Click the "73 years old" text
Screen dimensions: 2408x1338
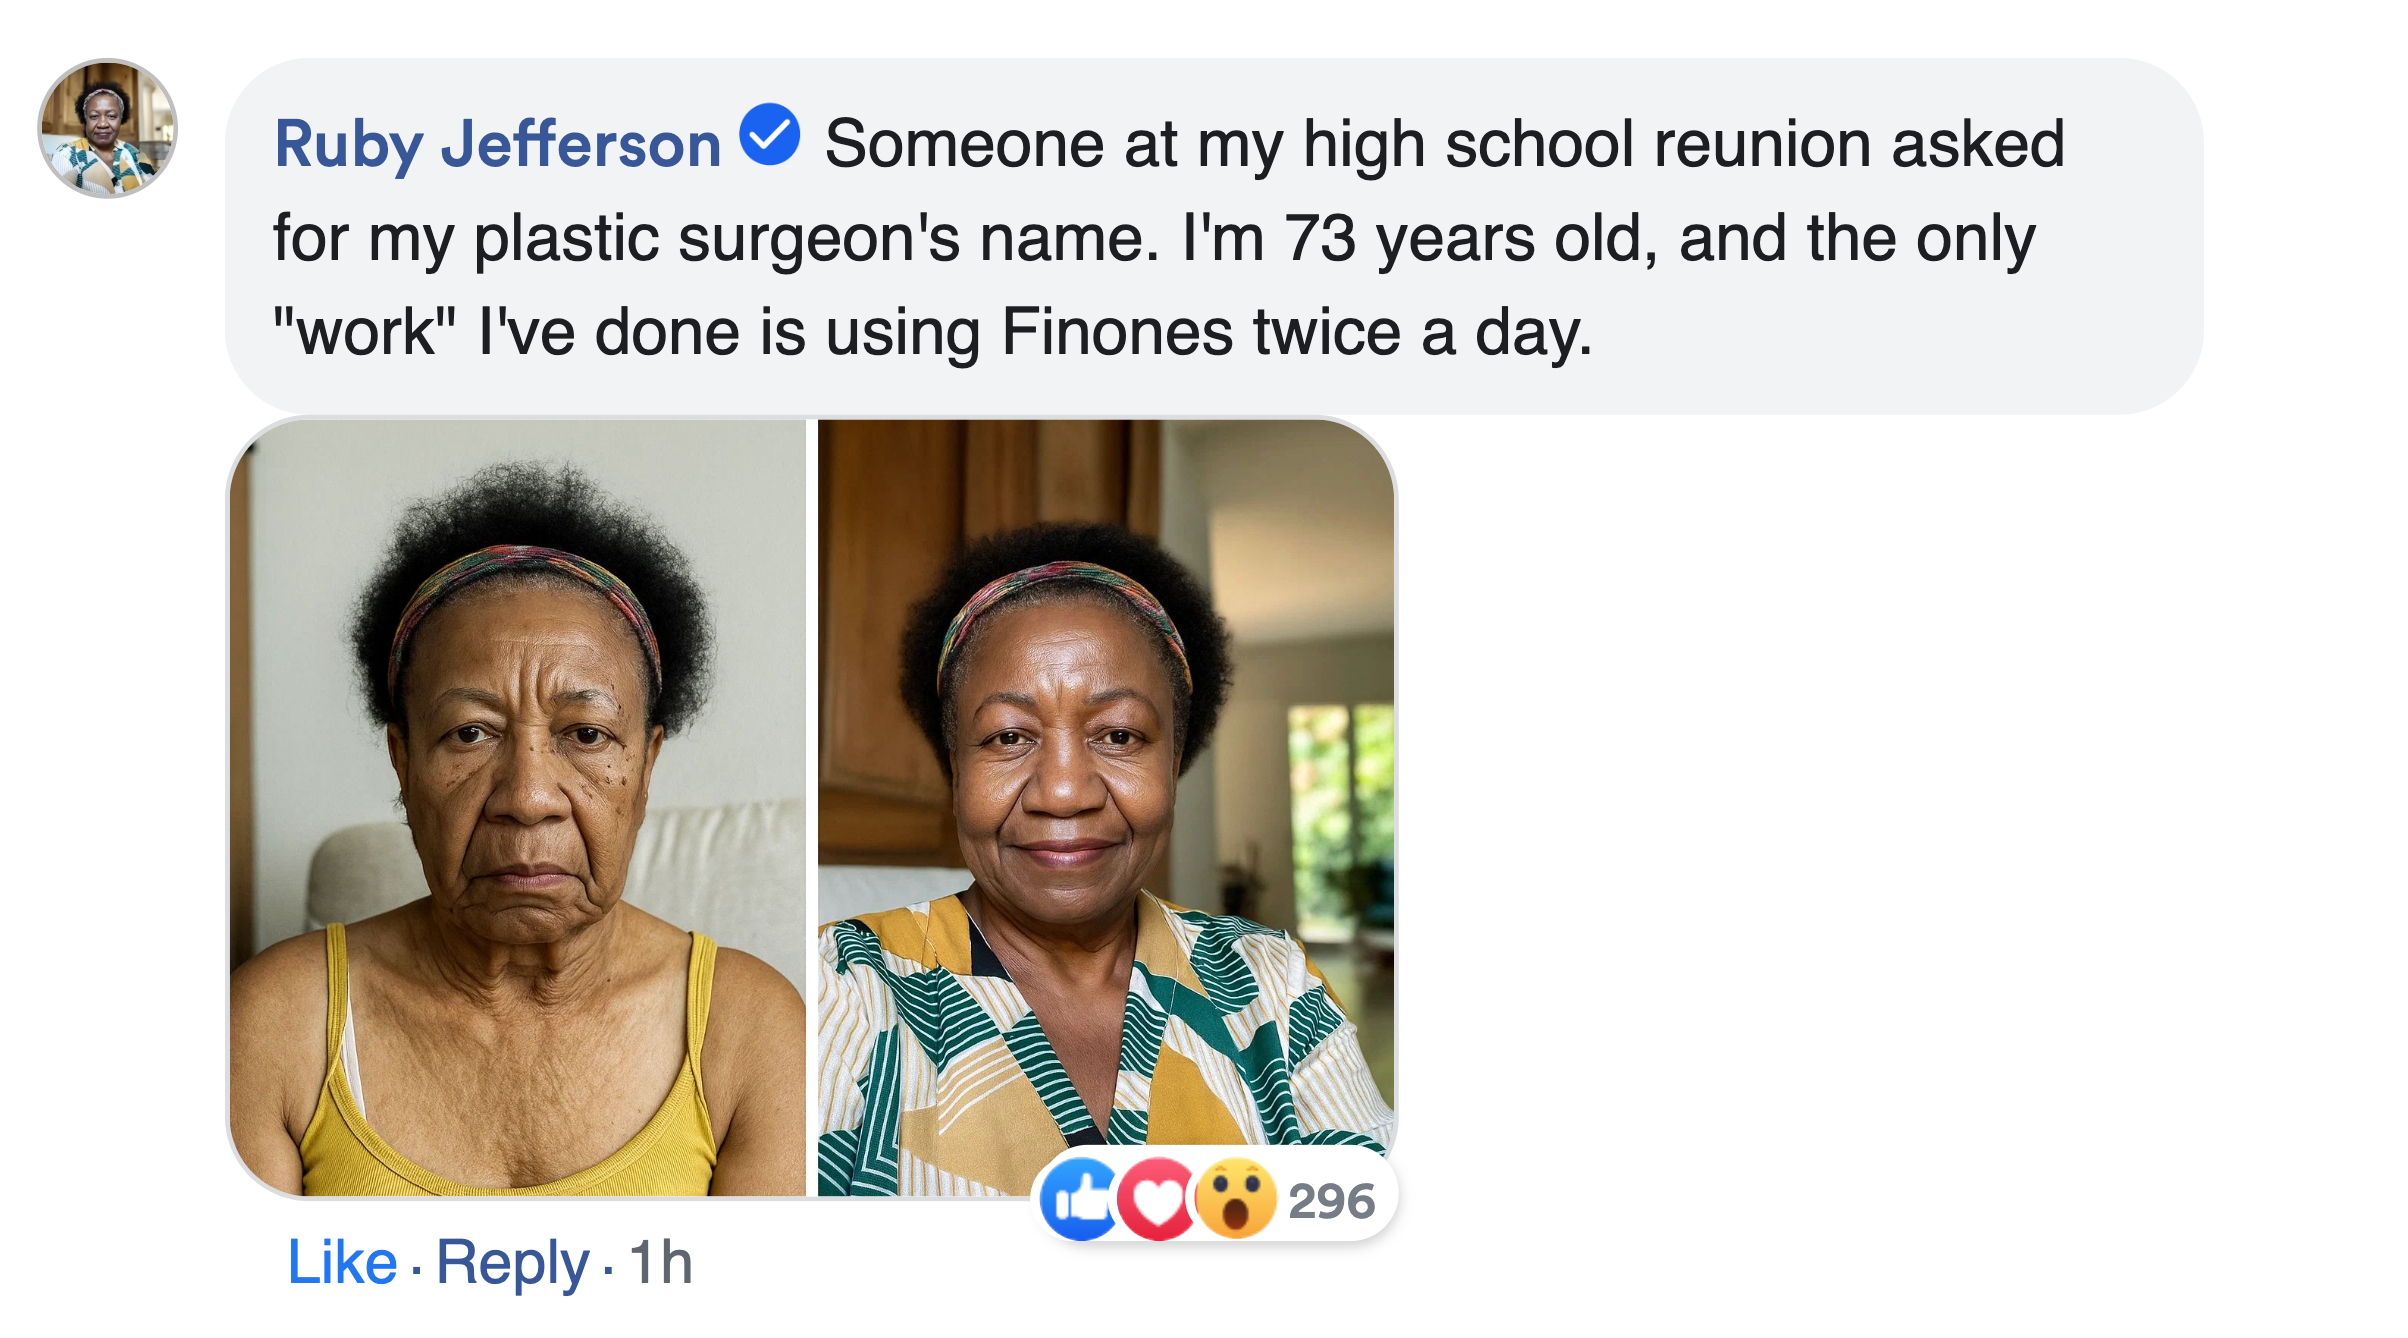[x=1470, y=239]
